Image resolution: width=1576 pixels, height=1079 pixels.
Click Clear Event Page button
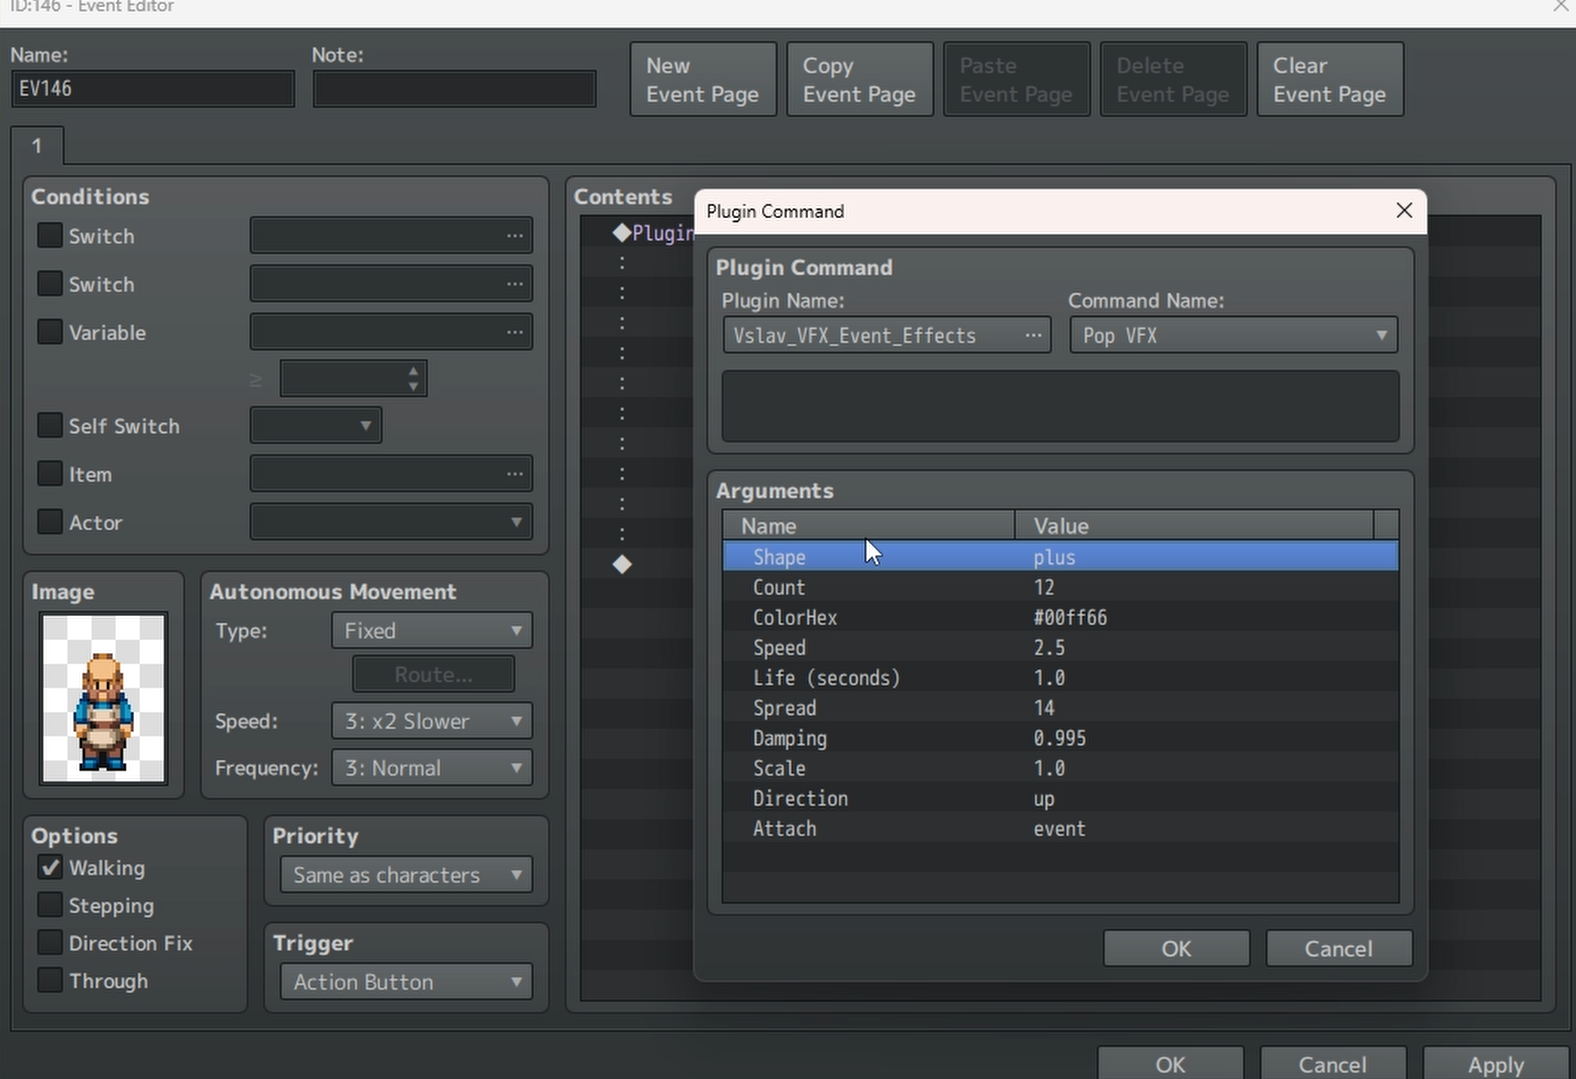[x=1330, y=79]
